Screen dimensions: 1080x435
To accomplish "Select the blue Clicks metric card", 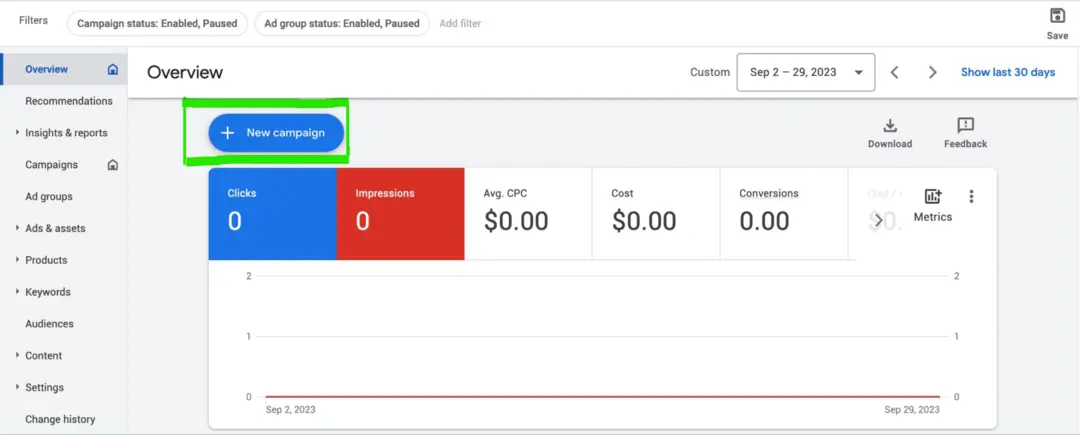I will pos(273,214).
